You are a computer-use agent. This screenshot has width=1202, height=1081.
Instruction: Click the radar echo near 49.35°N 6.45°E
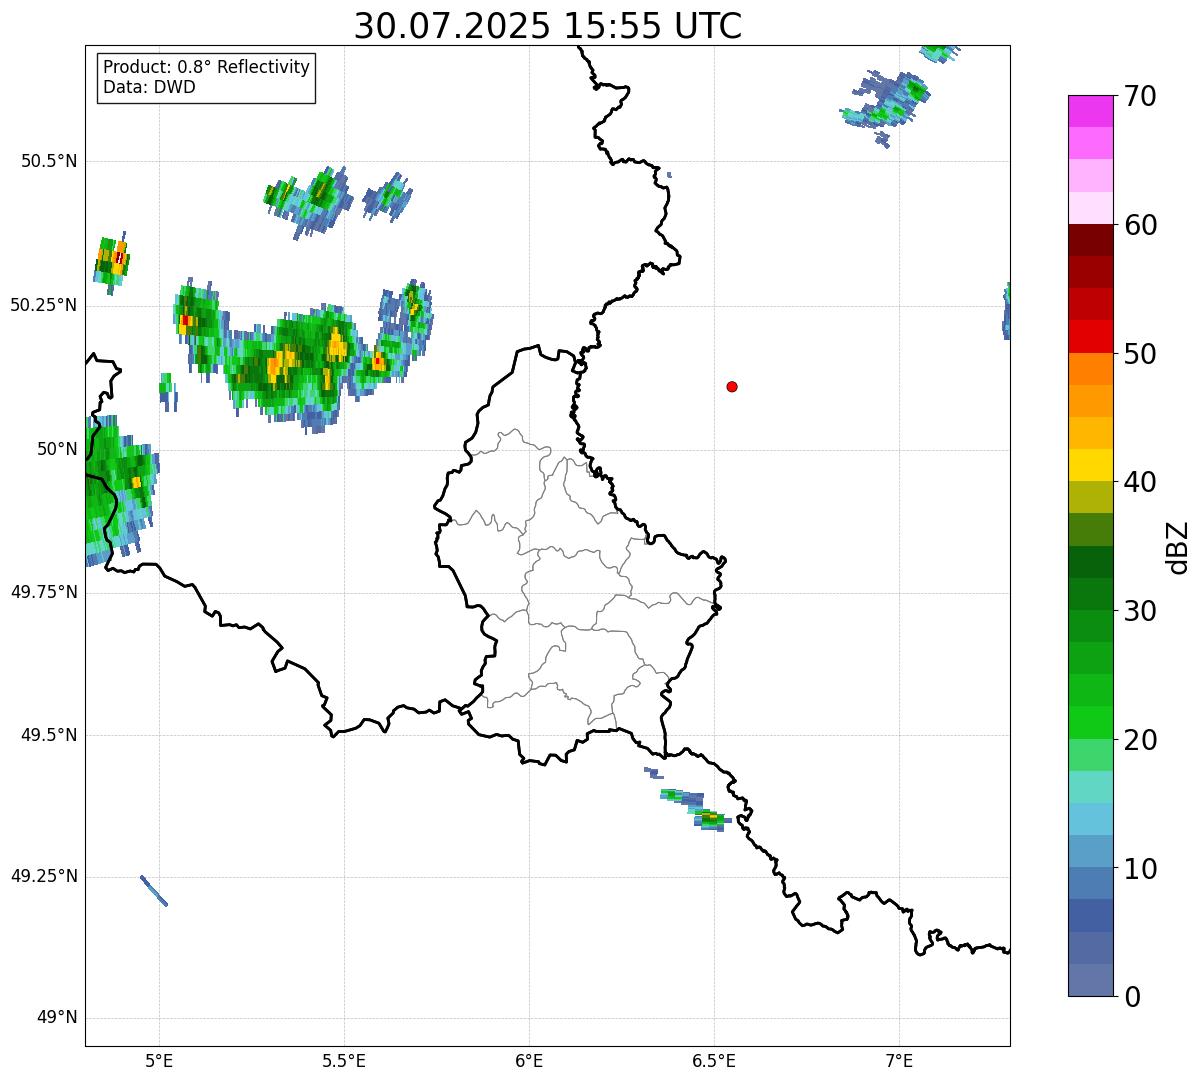coord(695,808)
